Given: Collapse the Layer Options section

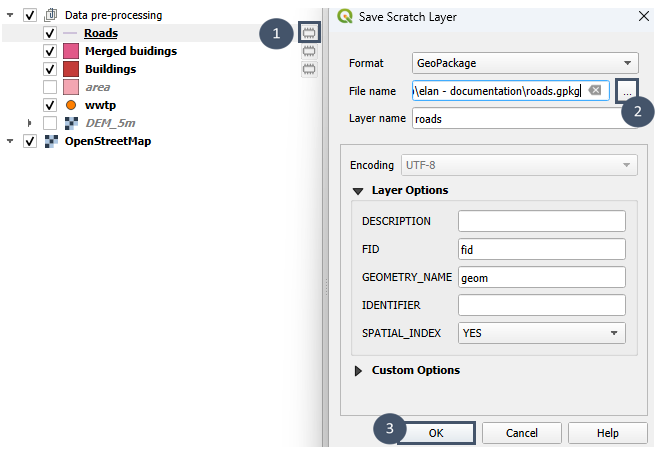Looking at the screenshot, I should click(358, 190).
